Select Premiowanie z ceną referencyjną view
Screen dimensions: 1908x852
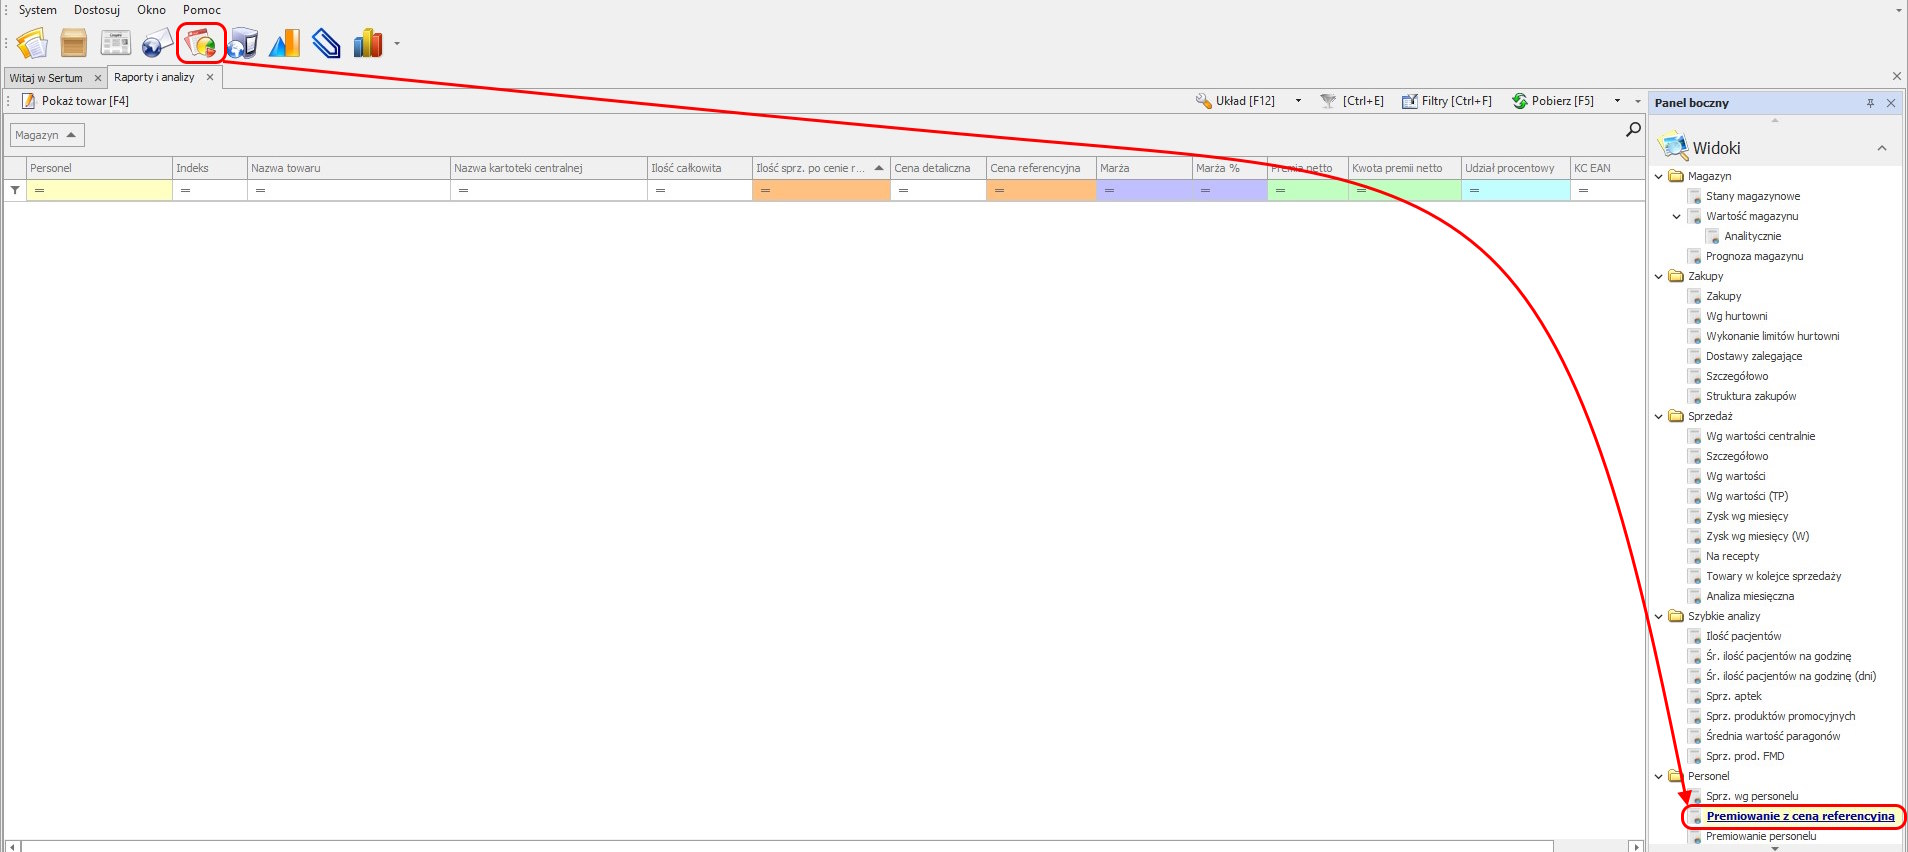(1799, 816)
